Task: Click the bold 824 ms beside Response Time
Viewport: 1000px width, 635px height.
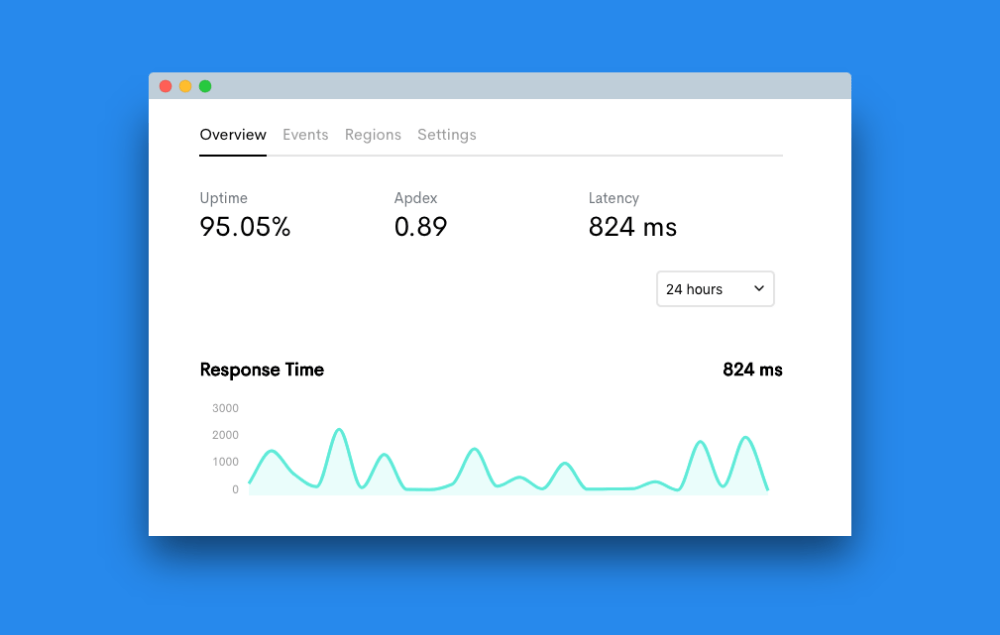Action: pos(753,370)
